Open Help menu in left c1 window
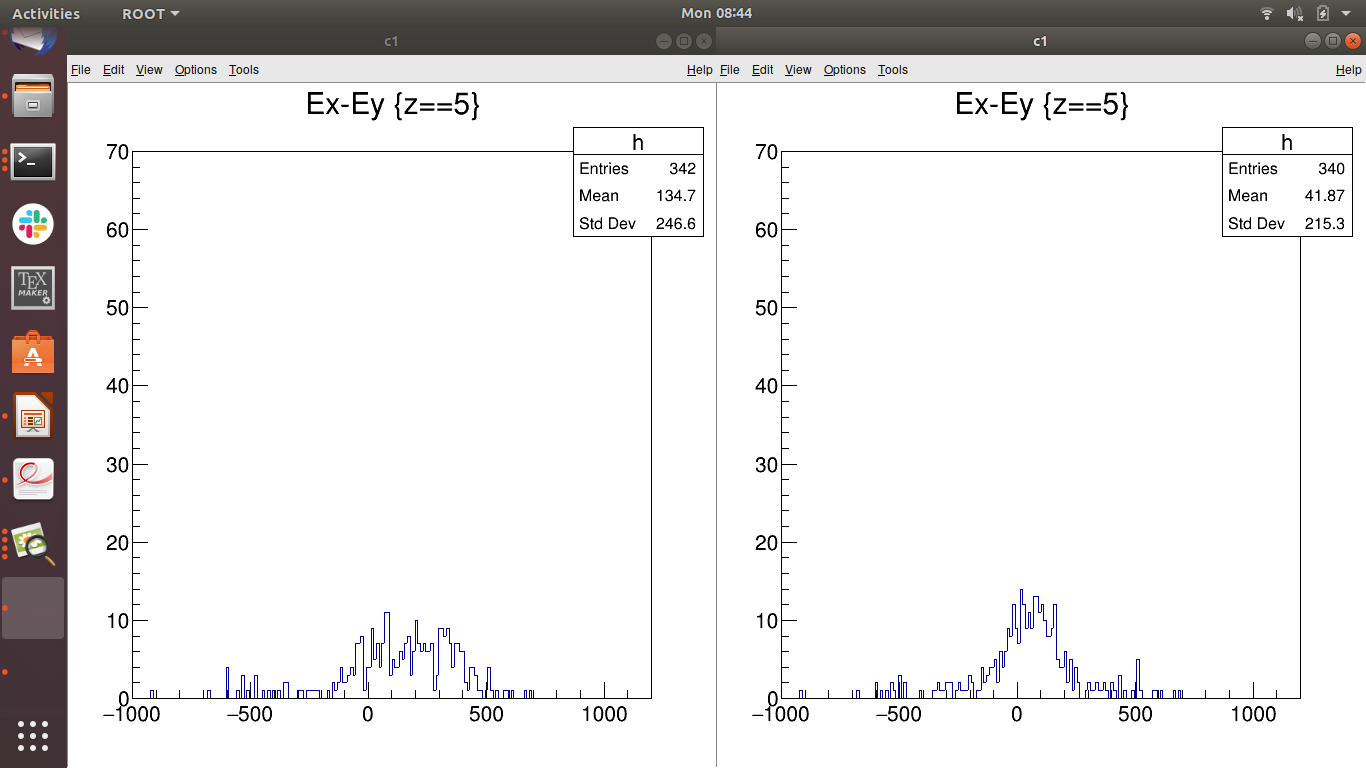The height and width of the screenshot is (768, 1366). coord(700,69)
